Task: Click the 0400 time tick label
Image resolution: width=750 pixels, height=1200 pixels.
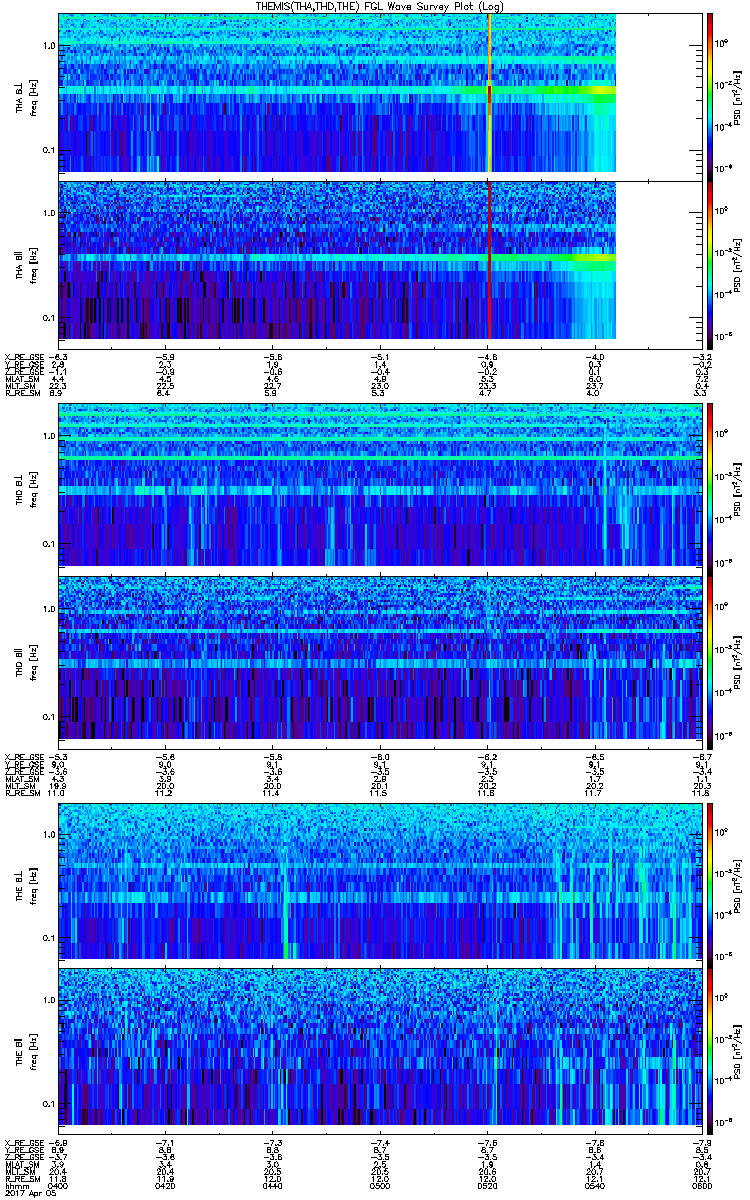Action: (x=59, y=1184)
